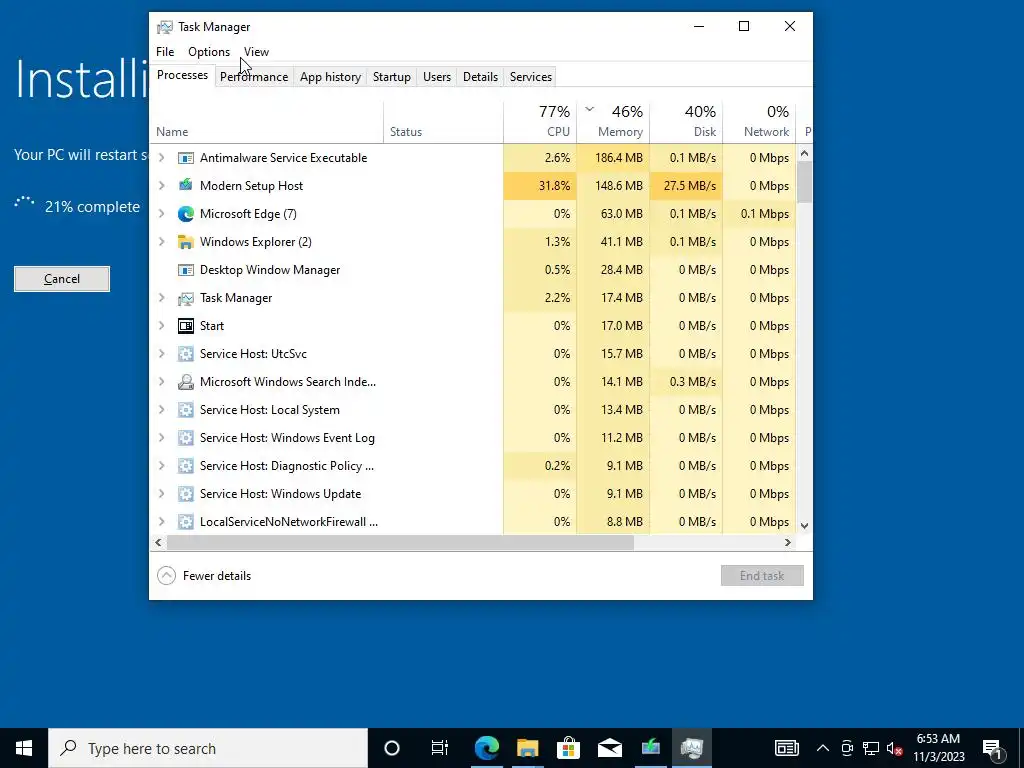Collapse view with Fewer details
Viewport: 1024px width, 768px height.
pyautogui.click(x=204, y=576)
